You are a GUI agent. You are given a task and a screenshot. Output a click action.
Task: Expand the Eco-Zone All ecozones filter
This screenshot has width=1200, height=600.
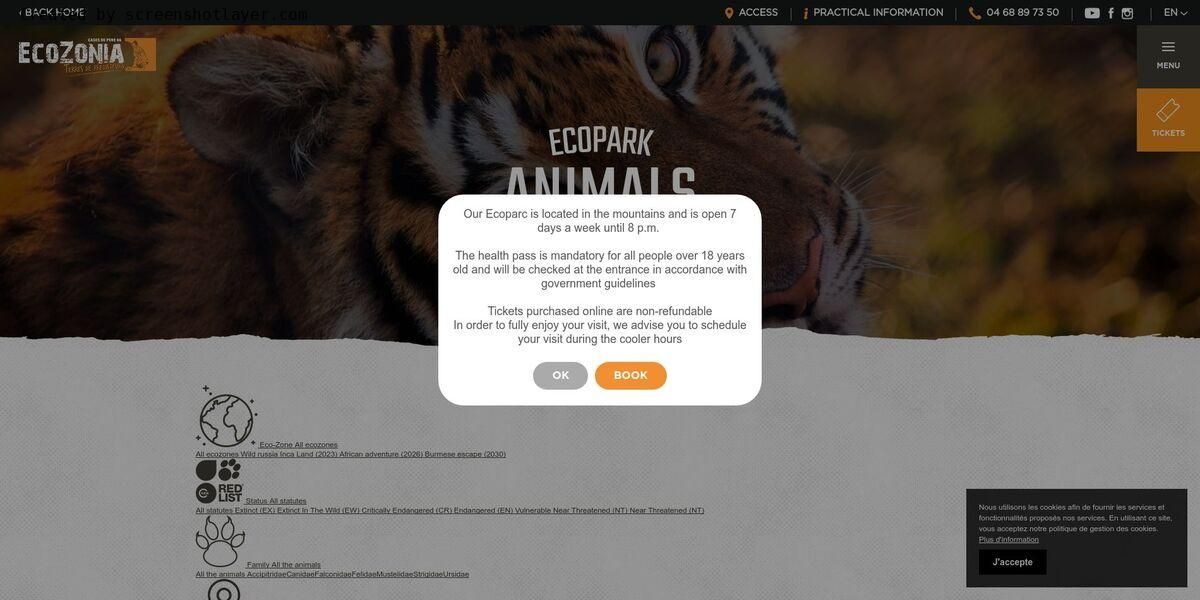click(299, 445)
